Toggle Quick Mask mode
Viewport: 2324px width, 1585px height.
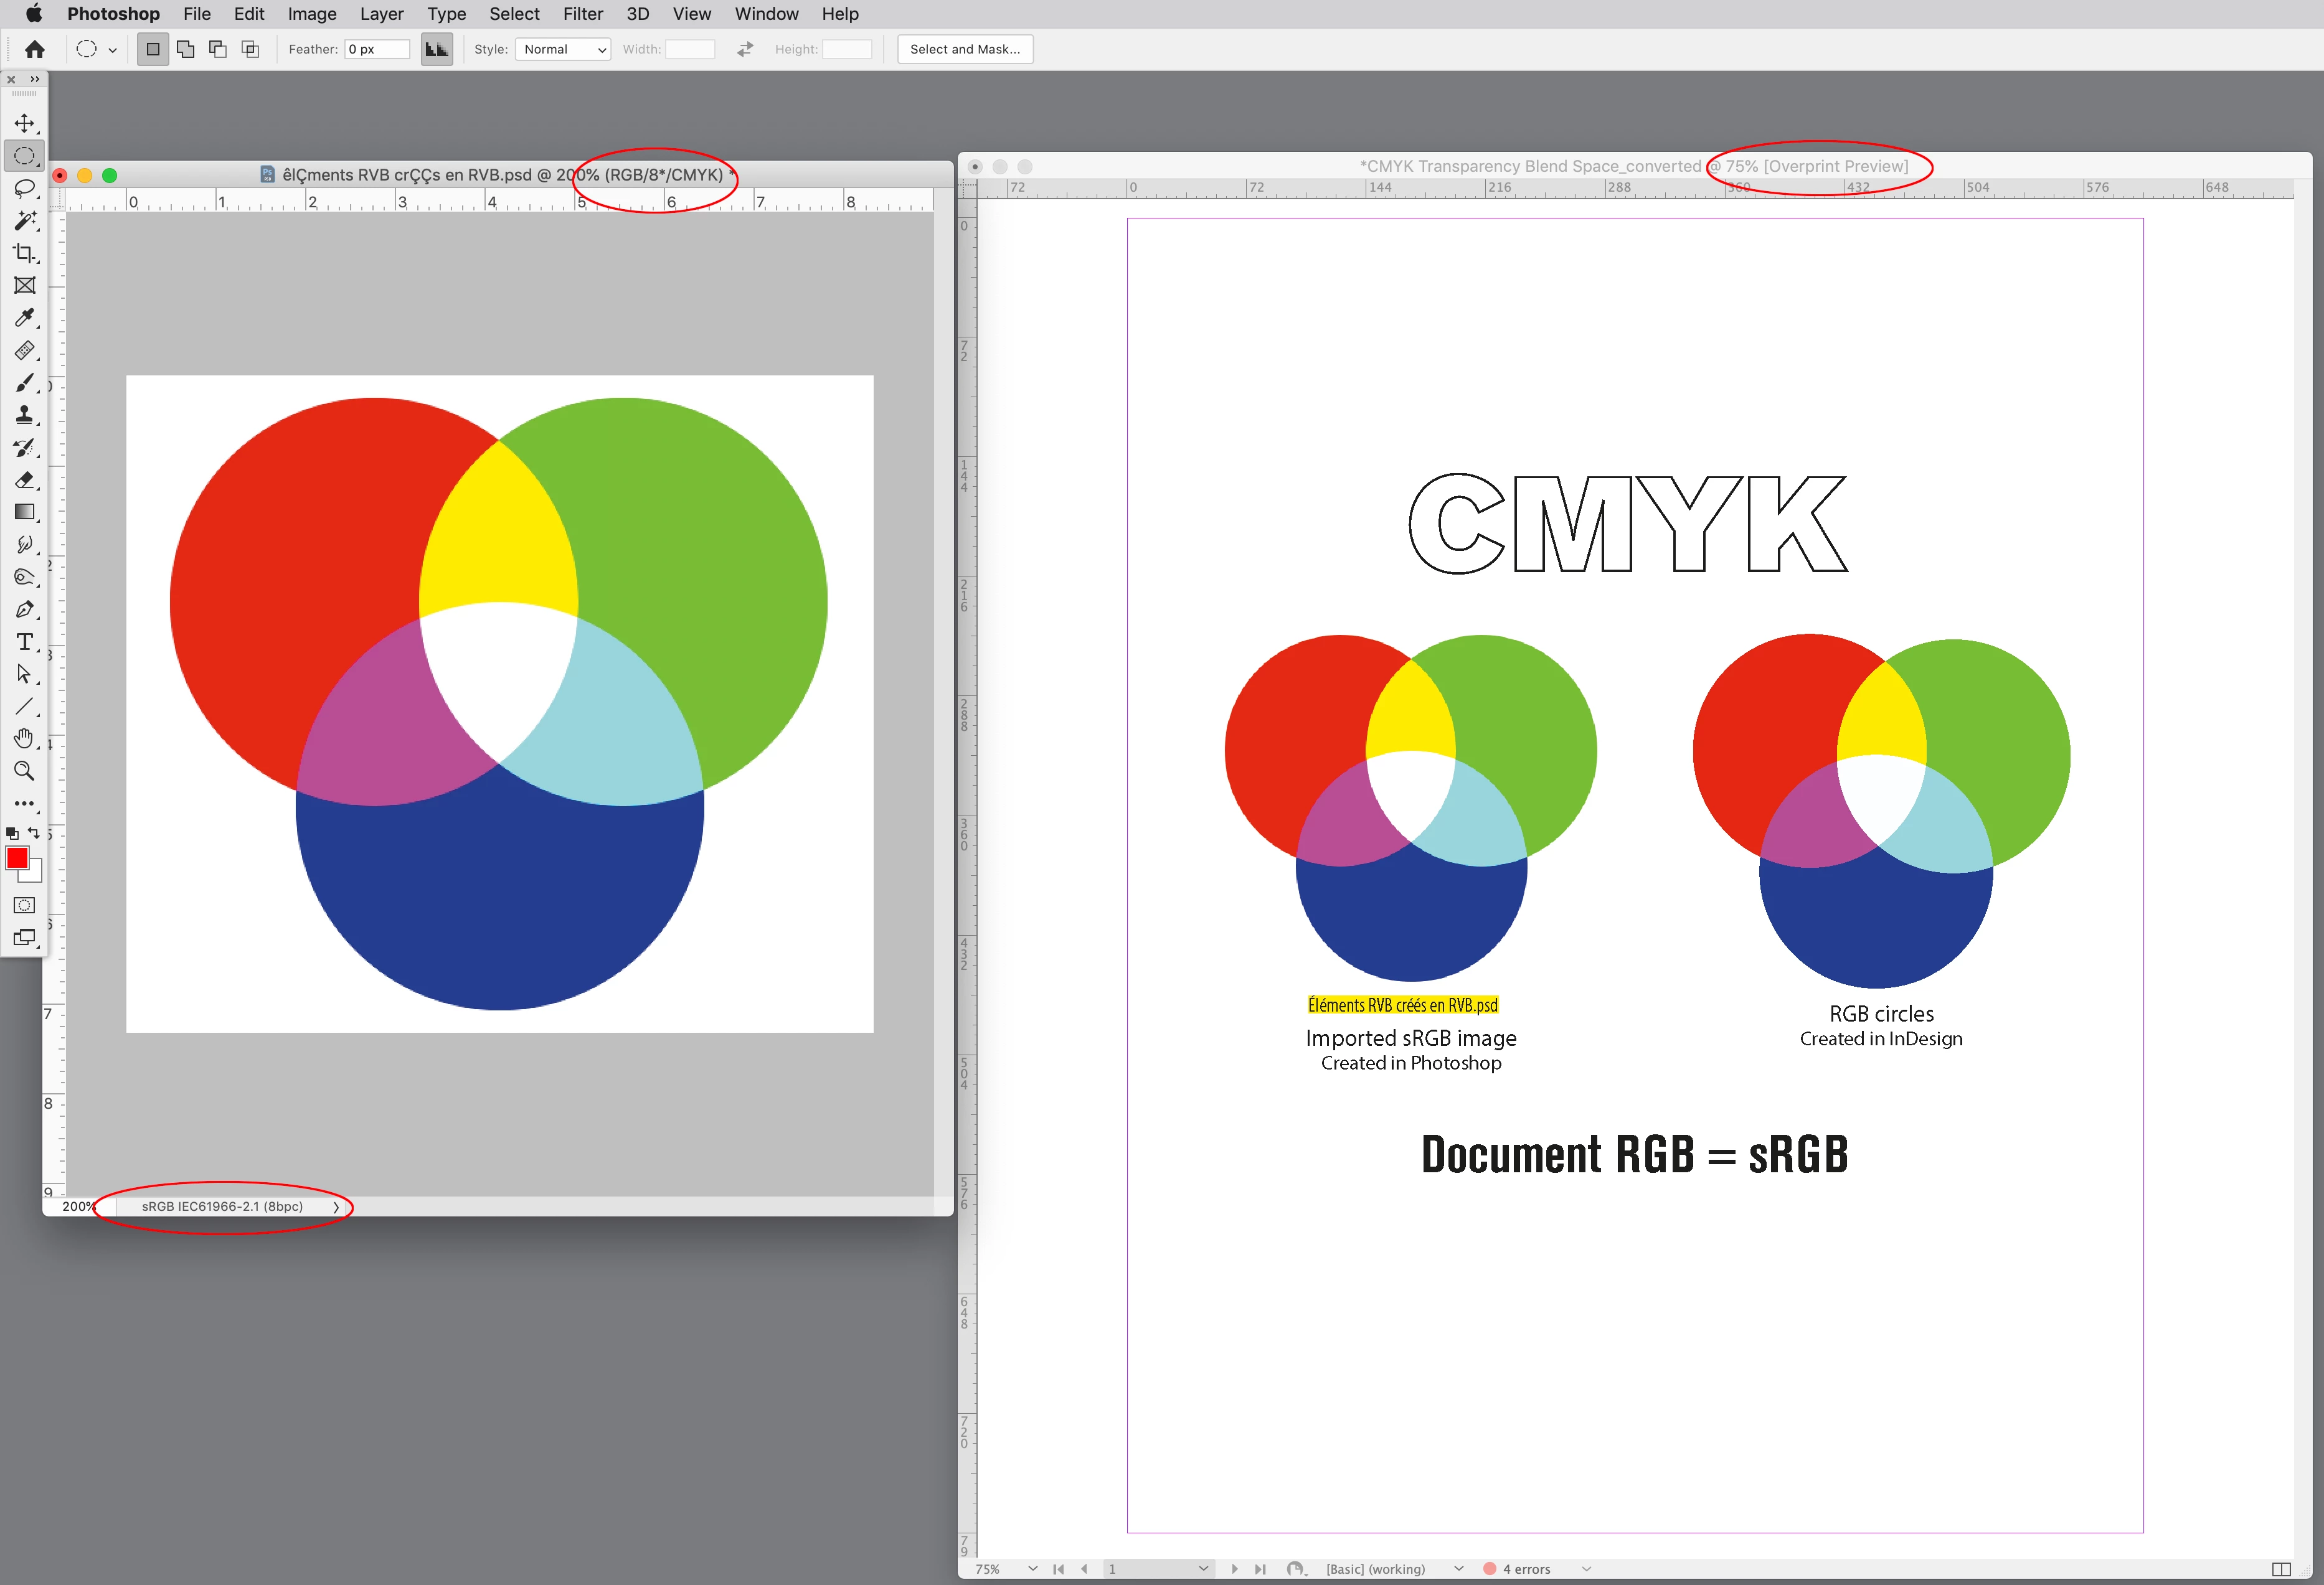(24, 905)
